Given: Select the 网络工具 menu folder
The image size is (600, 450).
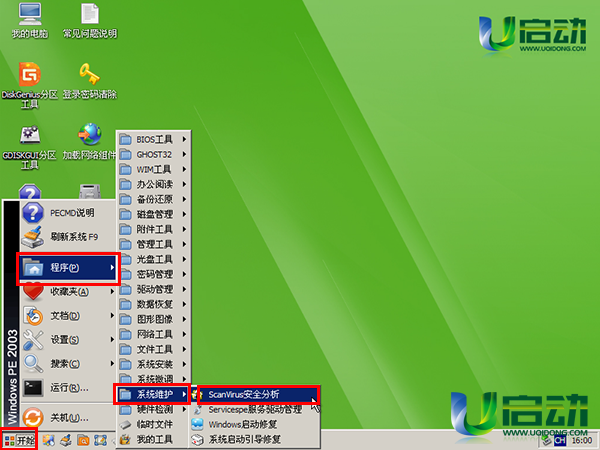Looking at the screenshot, I should pos(153,334).
